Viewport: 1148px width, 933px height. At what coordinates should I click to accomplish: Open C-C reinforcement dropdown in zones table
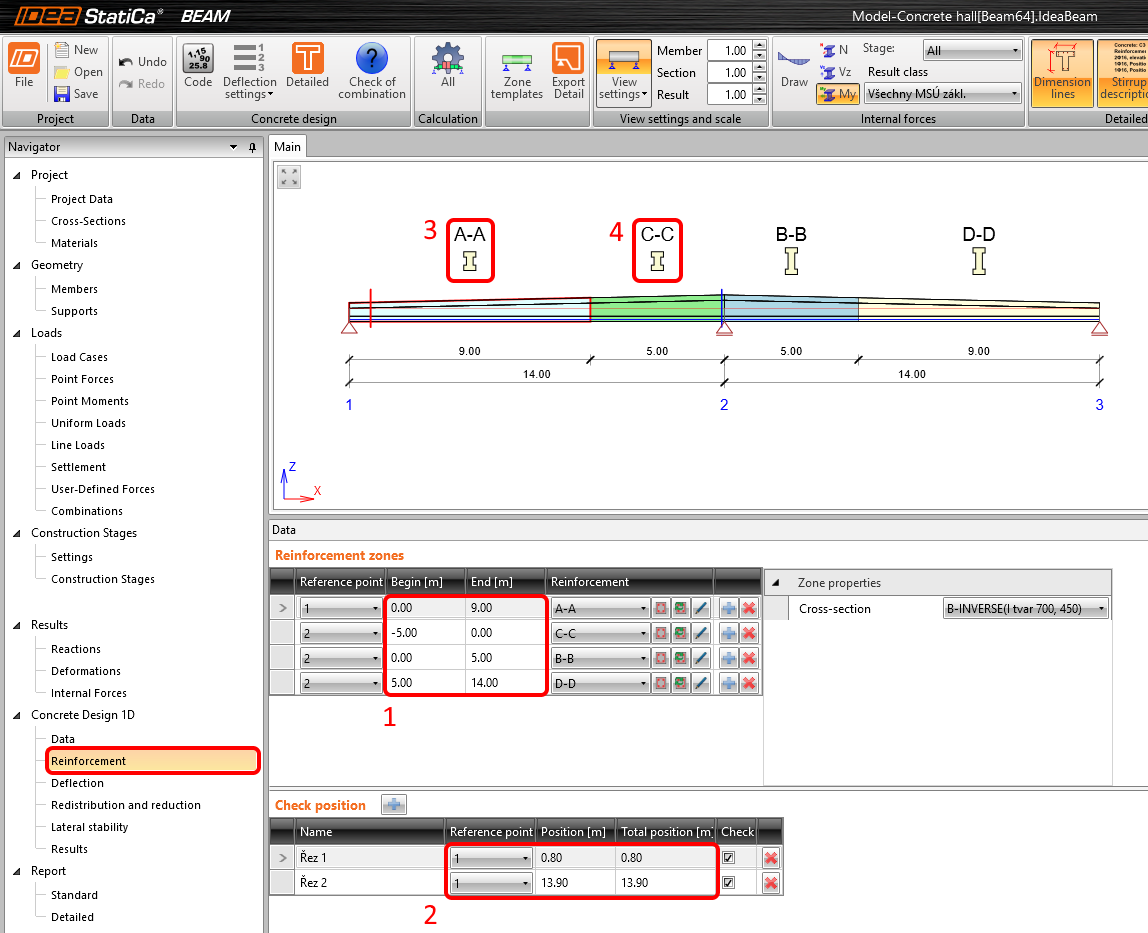tap(600, 633)
